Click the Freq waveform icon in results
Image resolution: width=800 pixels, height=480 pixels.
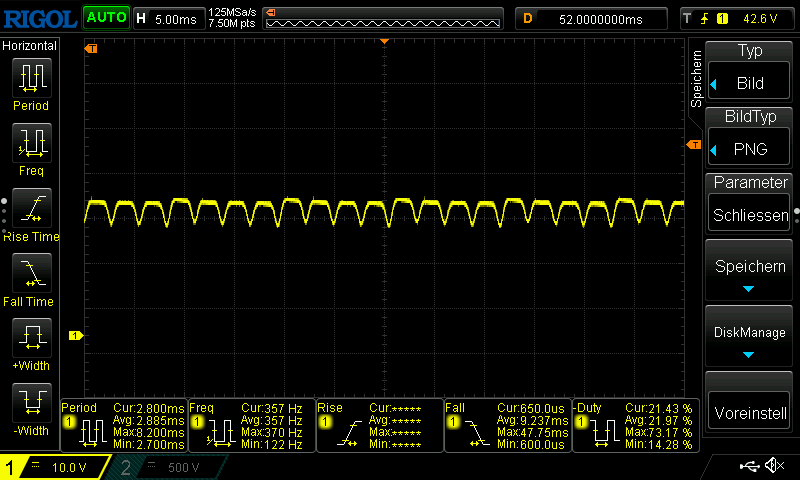click(x=220, y=434)
